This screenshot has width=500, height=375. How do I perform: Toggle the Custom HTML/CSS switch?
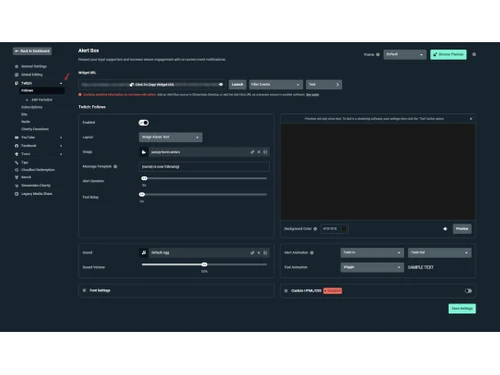[468, 291]
